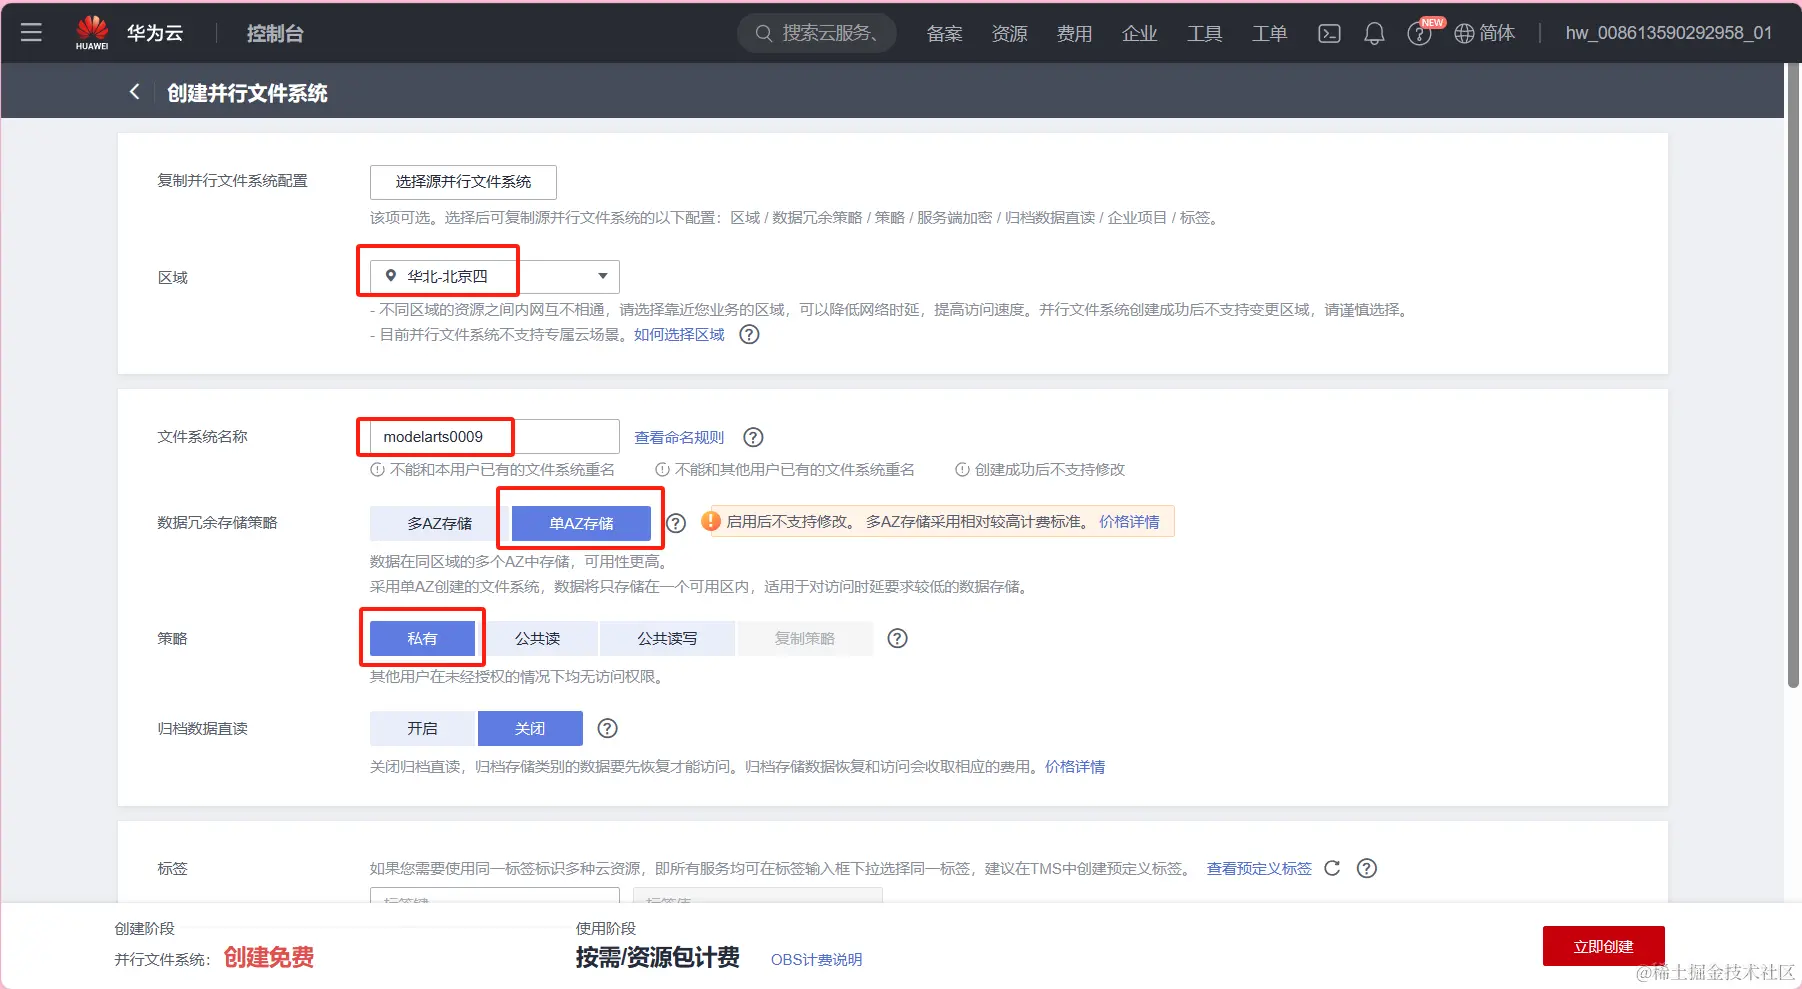Image resolution: width=1802 pixels, height=989 pixels.
Task: Expand the 区域 dropdown arrow
Action: point(603,276)
